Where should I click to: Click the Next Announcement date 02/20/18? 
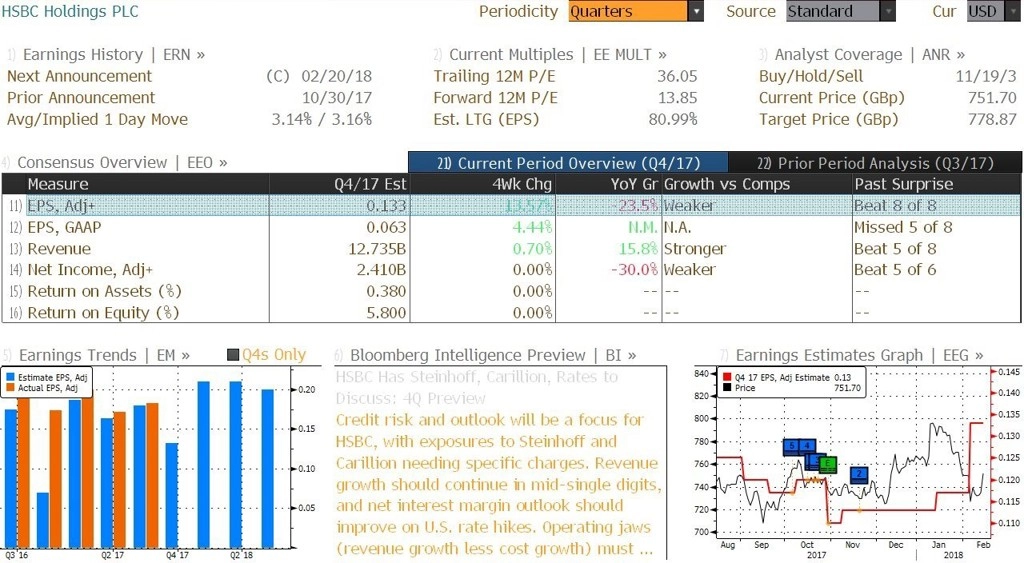point(336,76)
